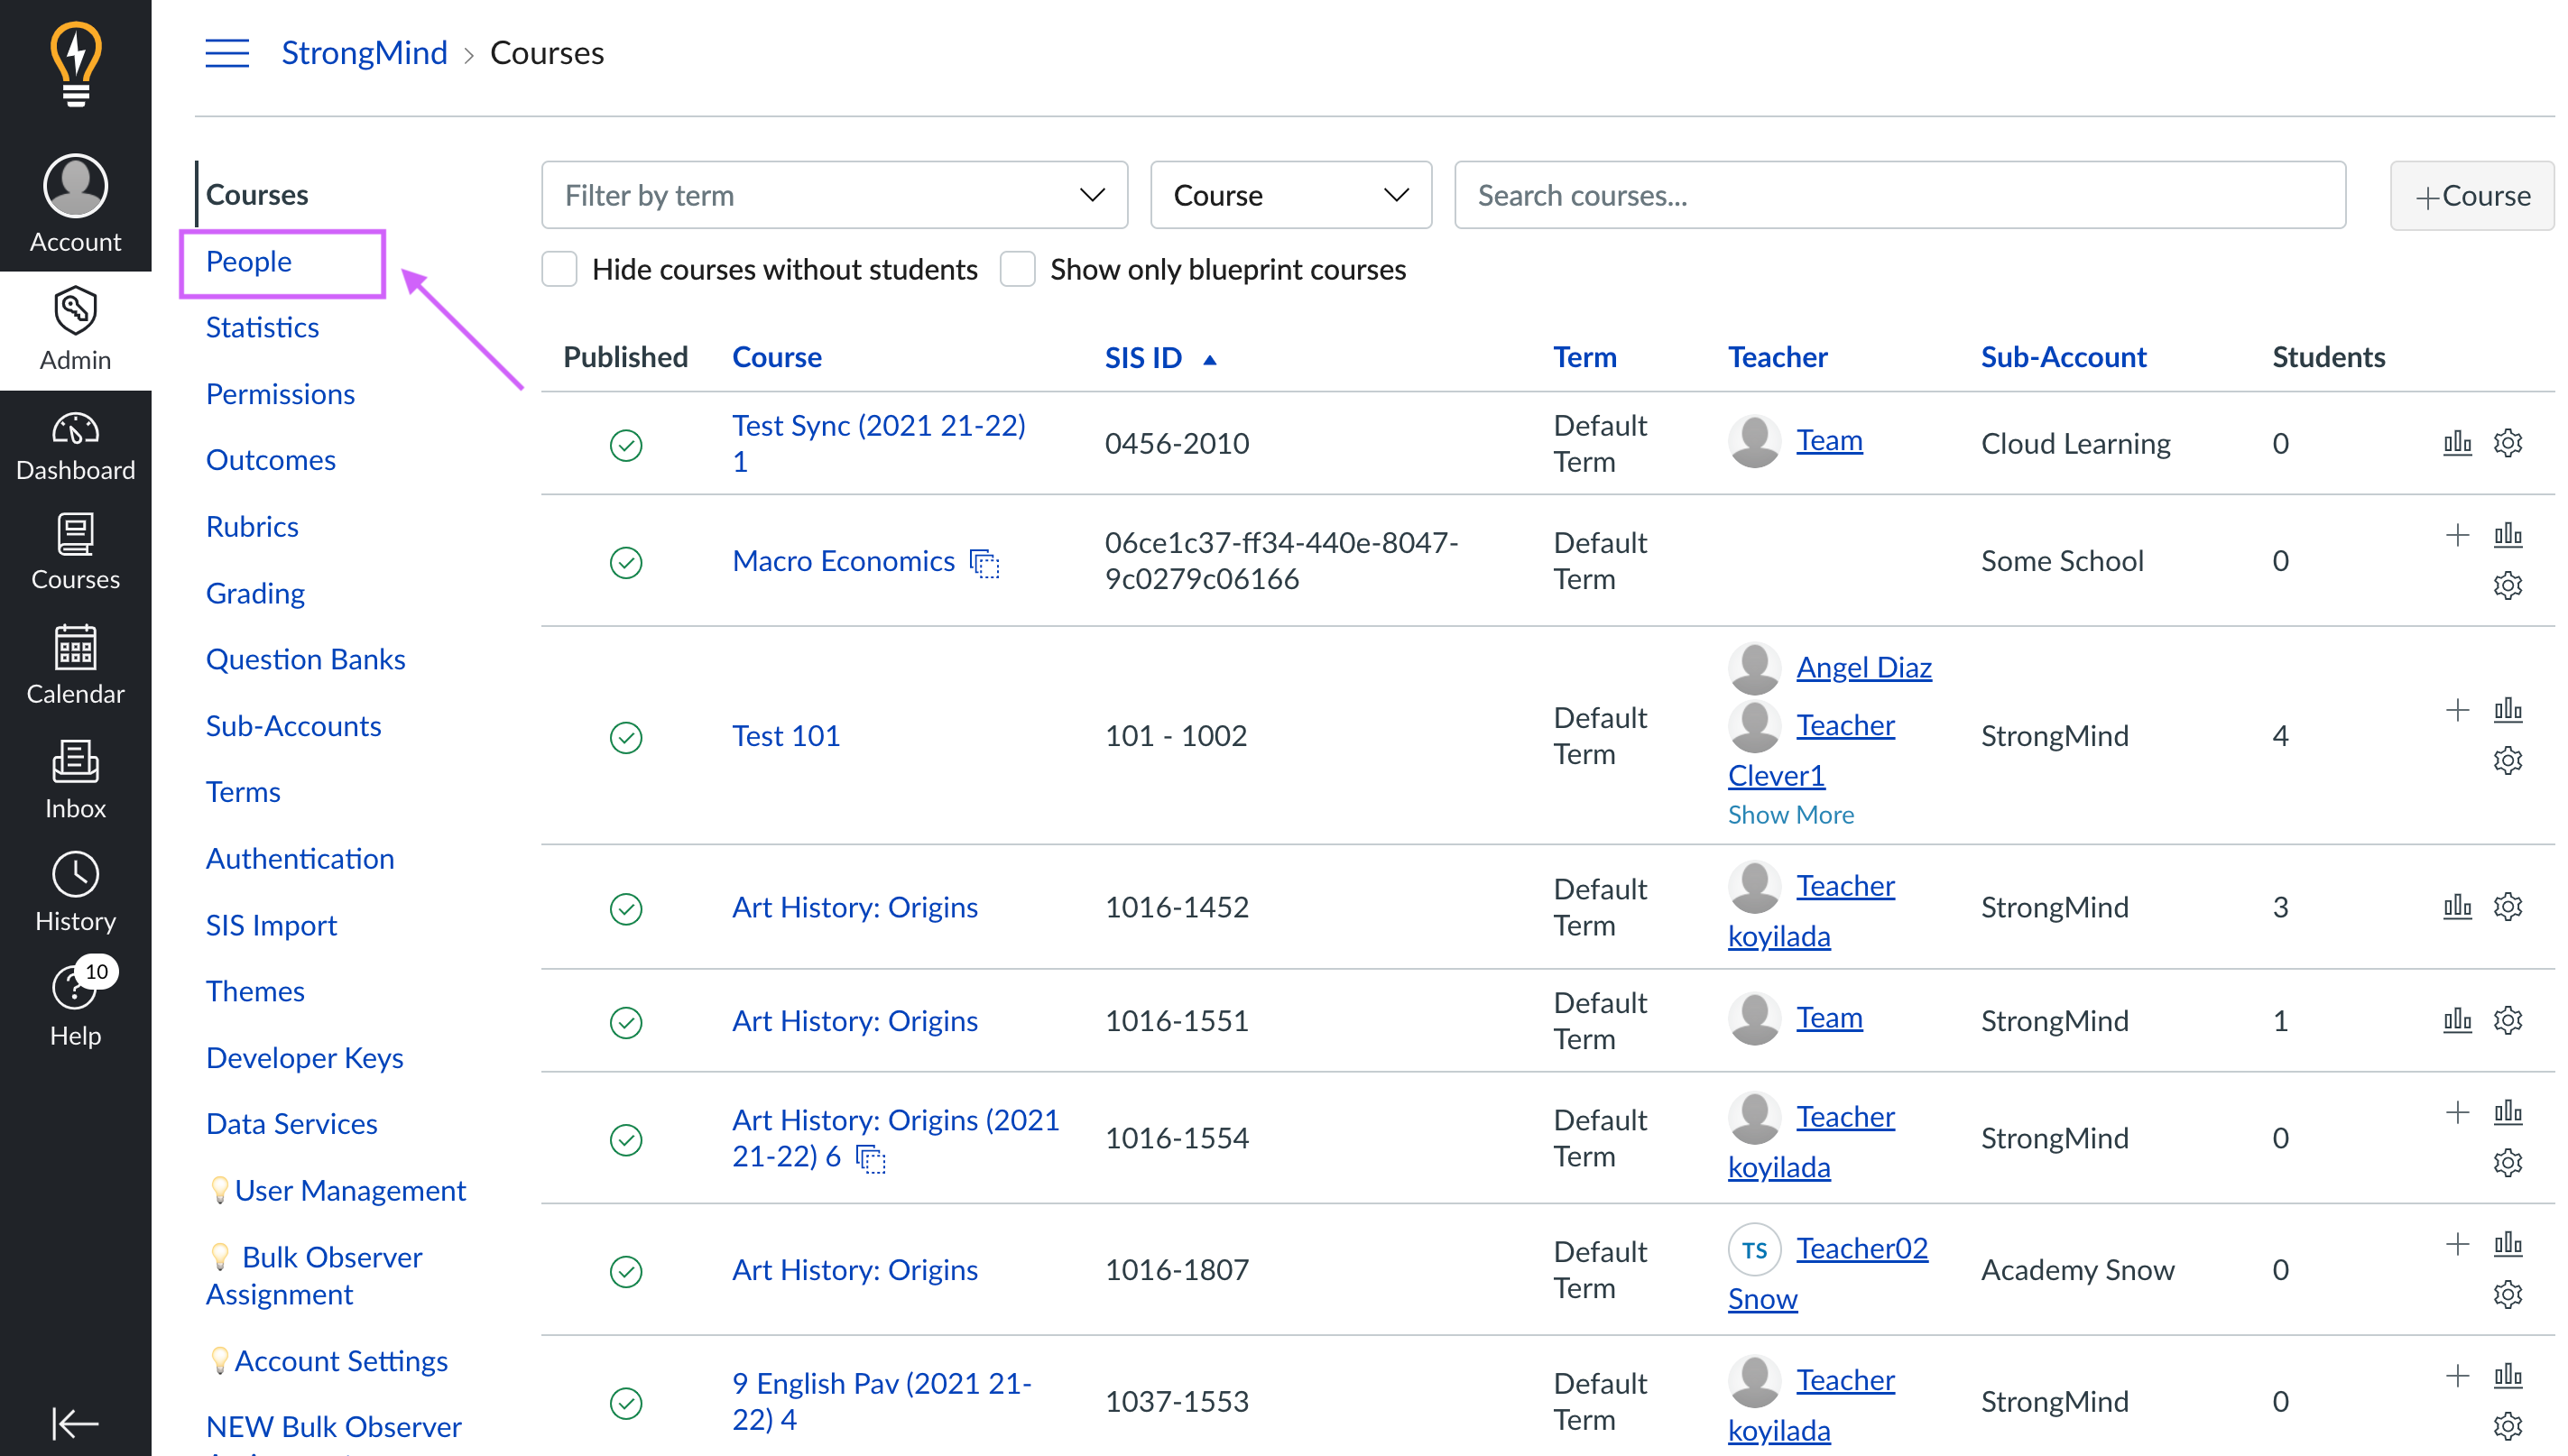Open settings for Art History 1016-1807
This screenshot has height=1456, width=2568.
point(2508,1294)
